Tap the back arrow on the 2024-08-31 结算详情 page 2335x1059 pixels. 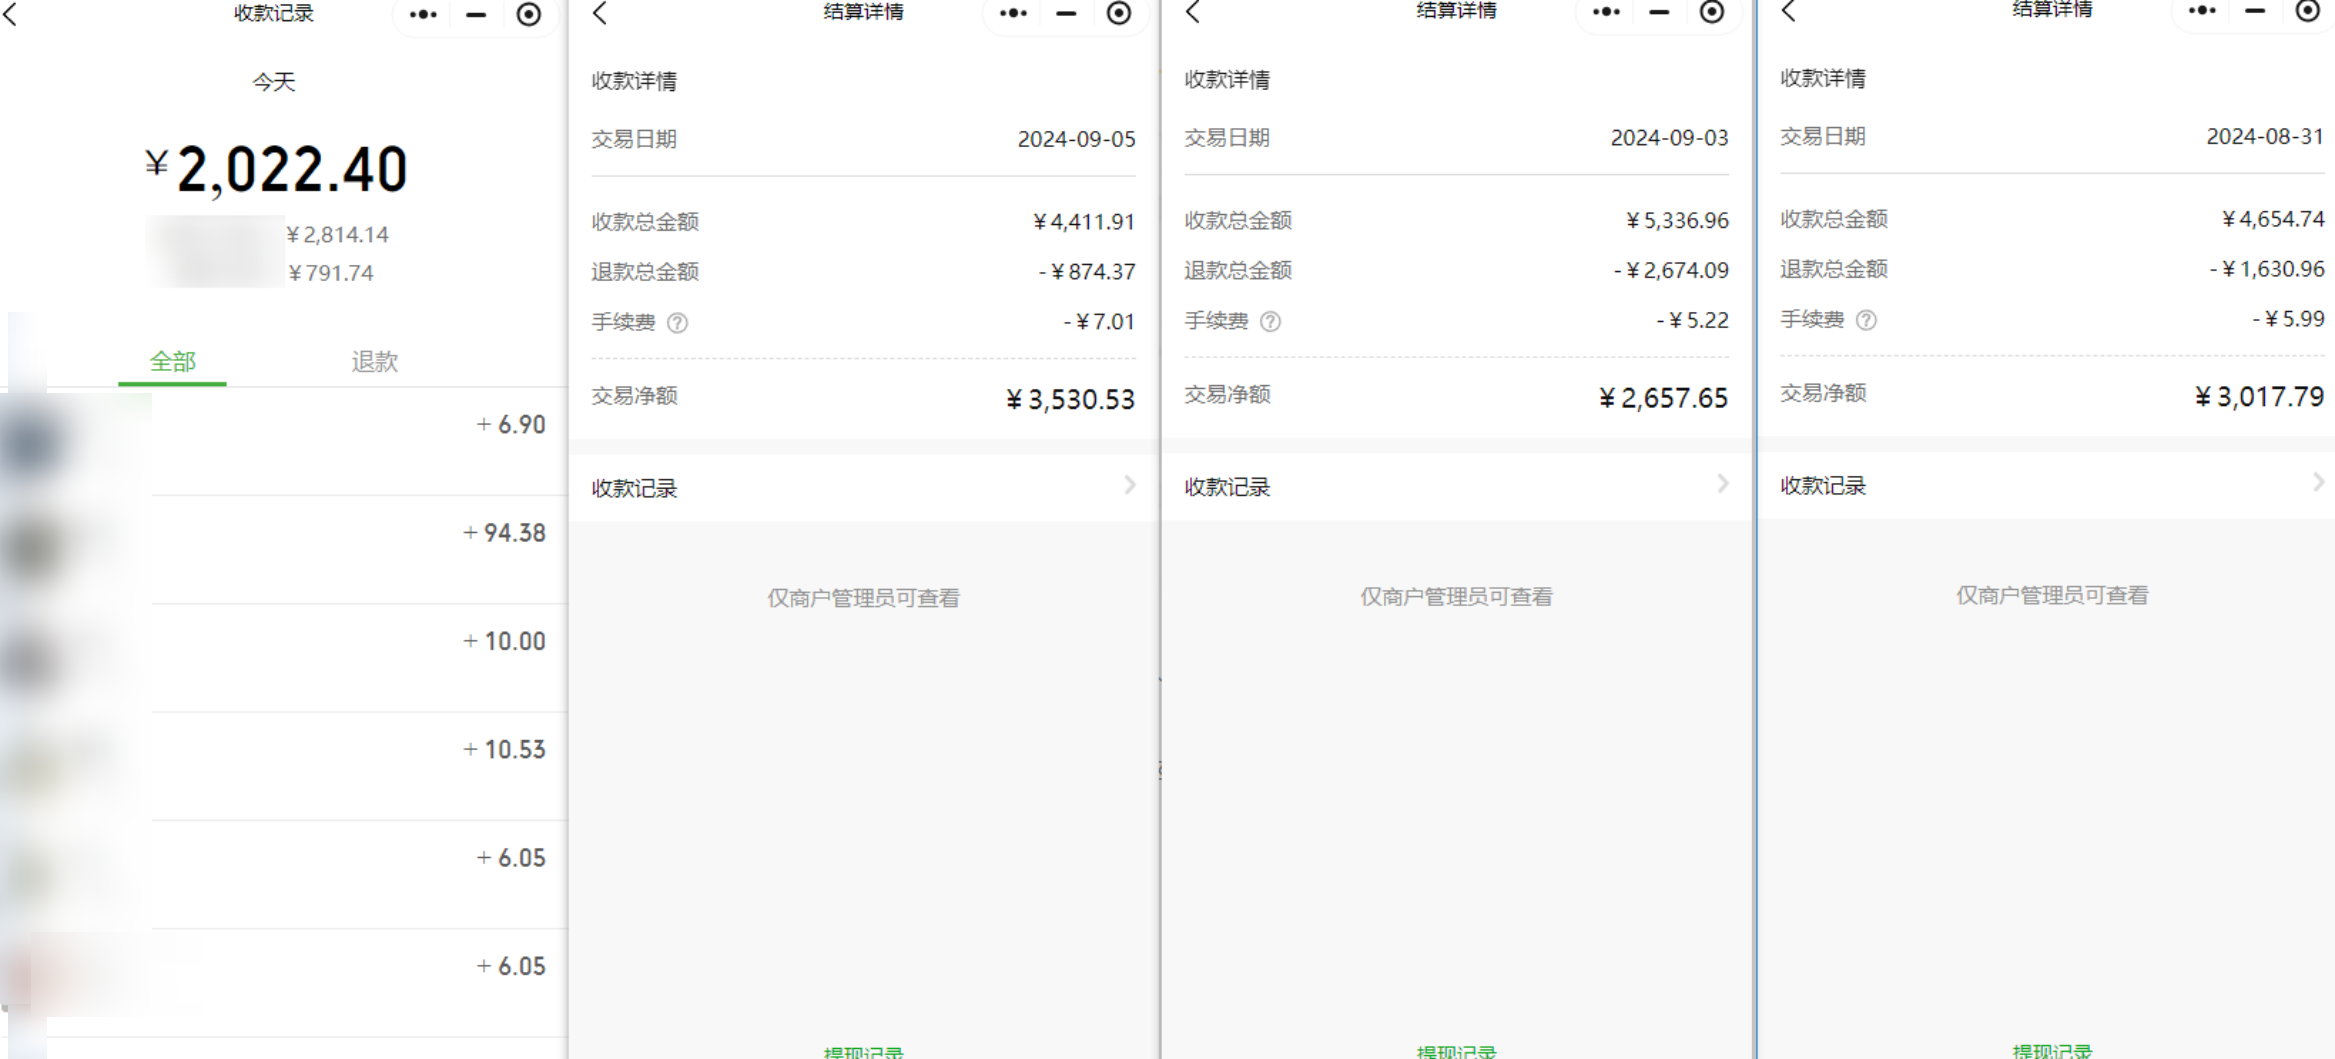(1786, 10)
